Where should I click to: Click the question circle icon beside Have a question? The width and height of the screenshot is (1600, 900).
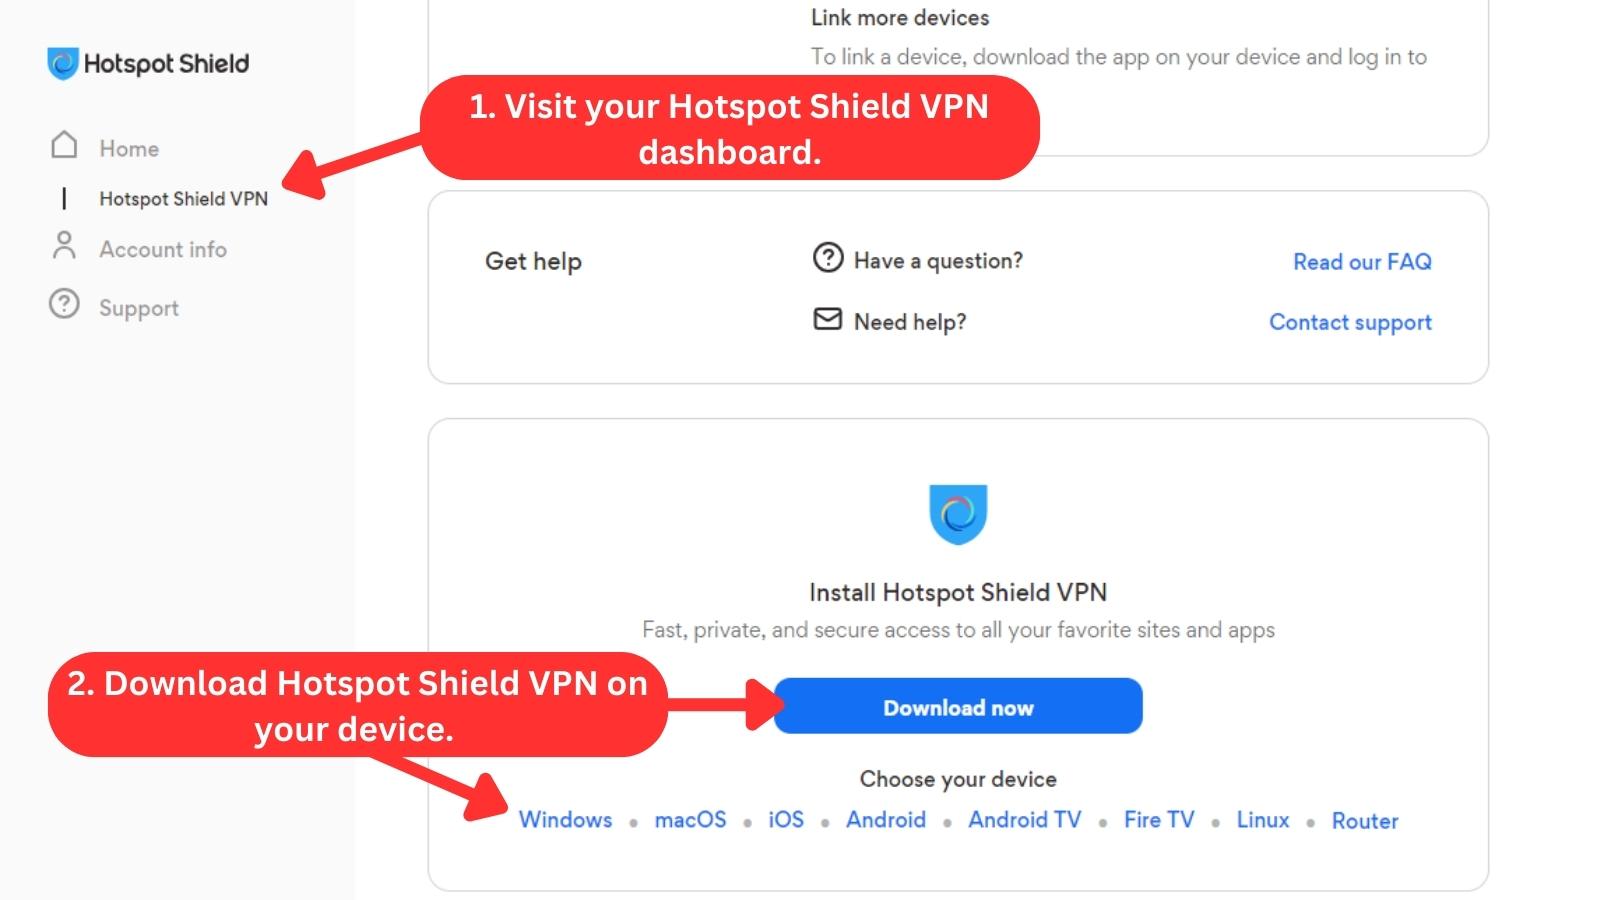point(828,258)
